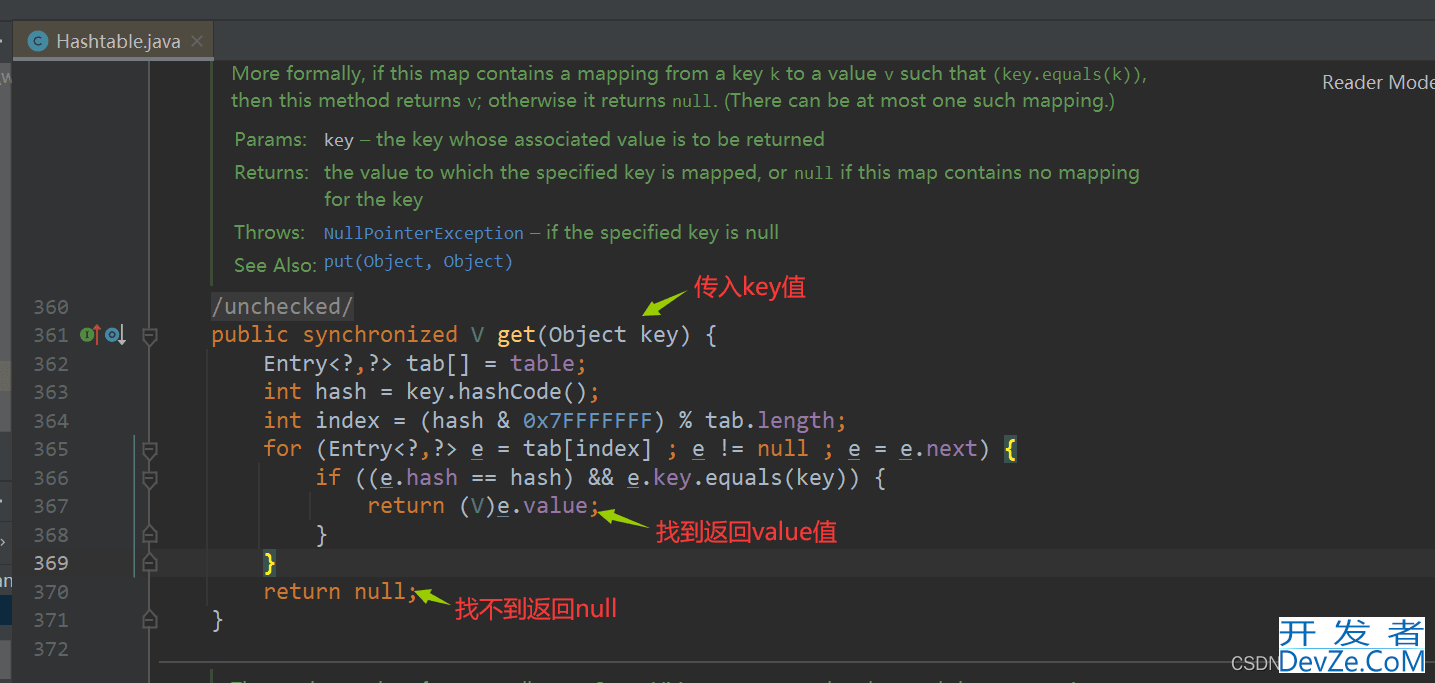The width and height of the screenshot is (1435, 683).
Task: Click 'e.value' on line 367
Action: click(x=542, y=505)
